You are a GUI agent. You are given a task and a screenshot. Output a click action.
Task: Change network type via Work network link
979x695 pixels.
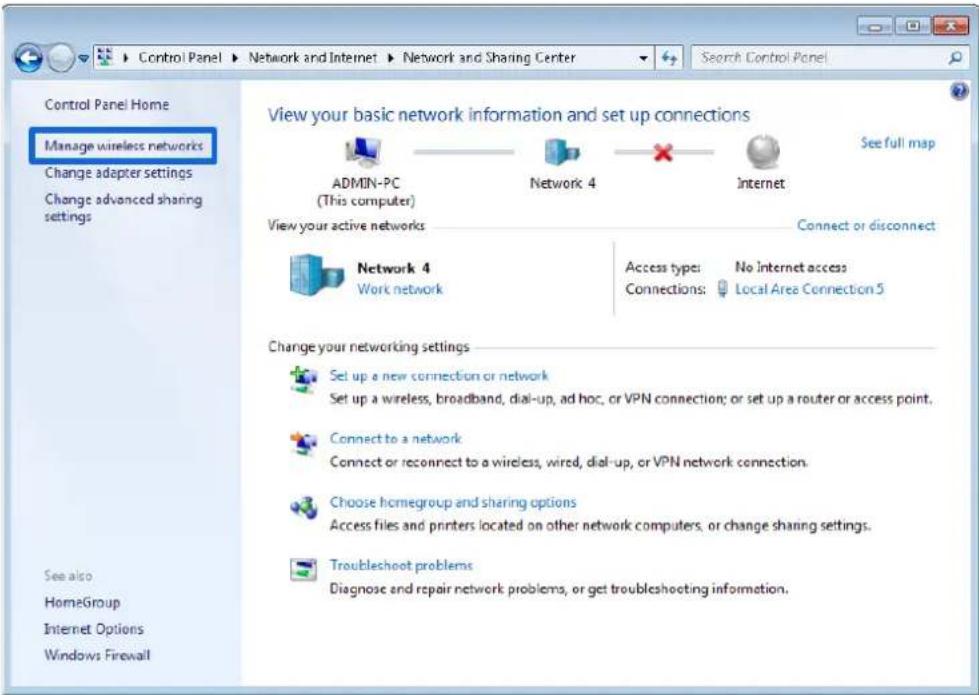(x=400, y=289)
